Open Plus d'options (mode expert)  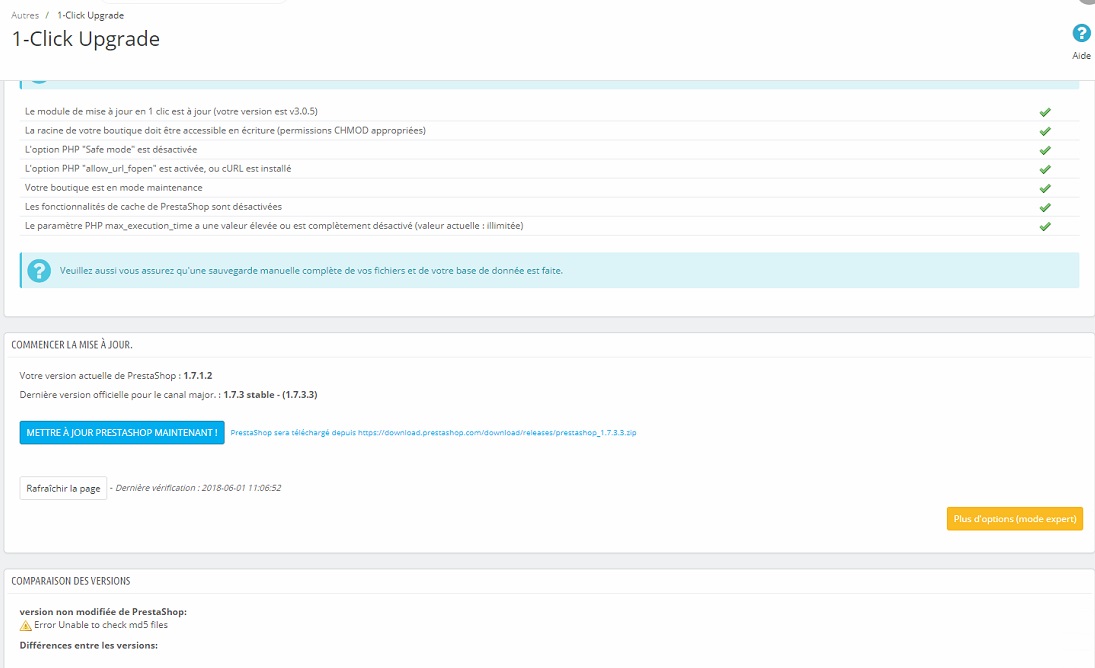coord(1015,519)
